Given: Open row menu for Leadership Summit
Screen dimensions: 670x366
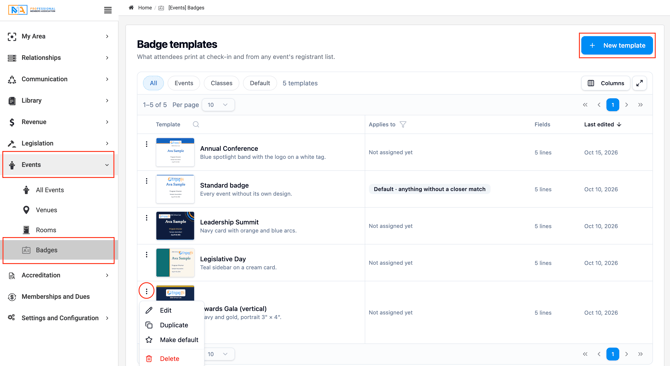Looking at the screenshot, I should 147,218.
